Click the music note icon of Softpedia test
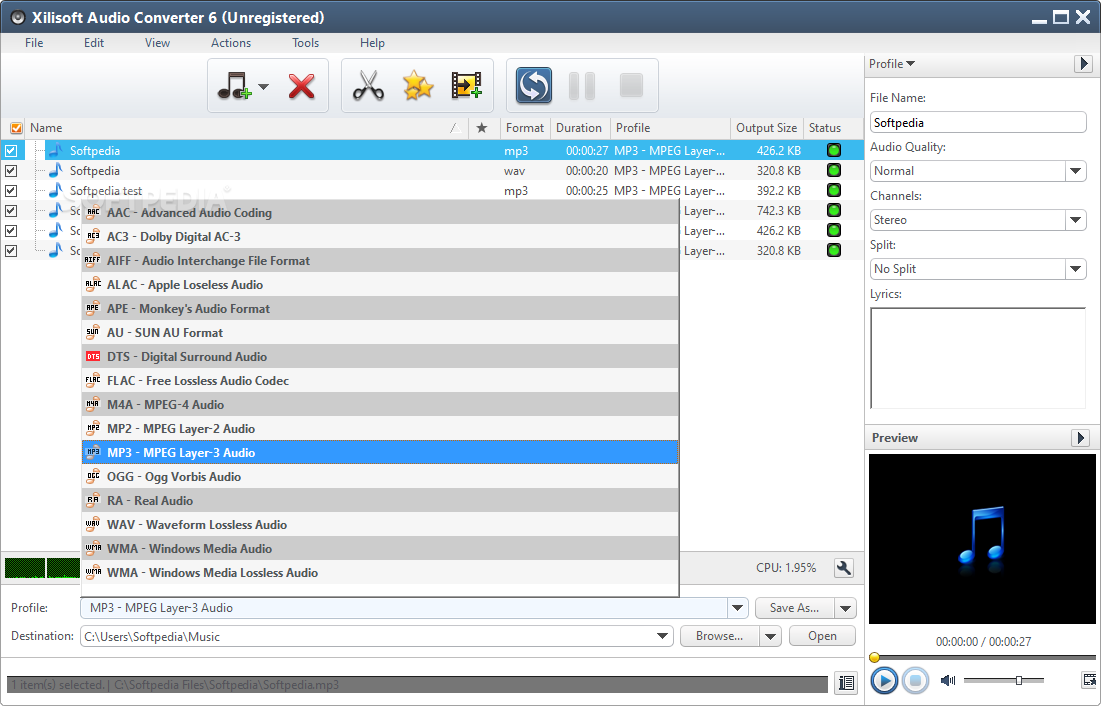This screenshot has width=1101, height=706. pos(55,190)
